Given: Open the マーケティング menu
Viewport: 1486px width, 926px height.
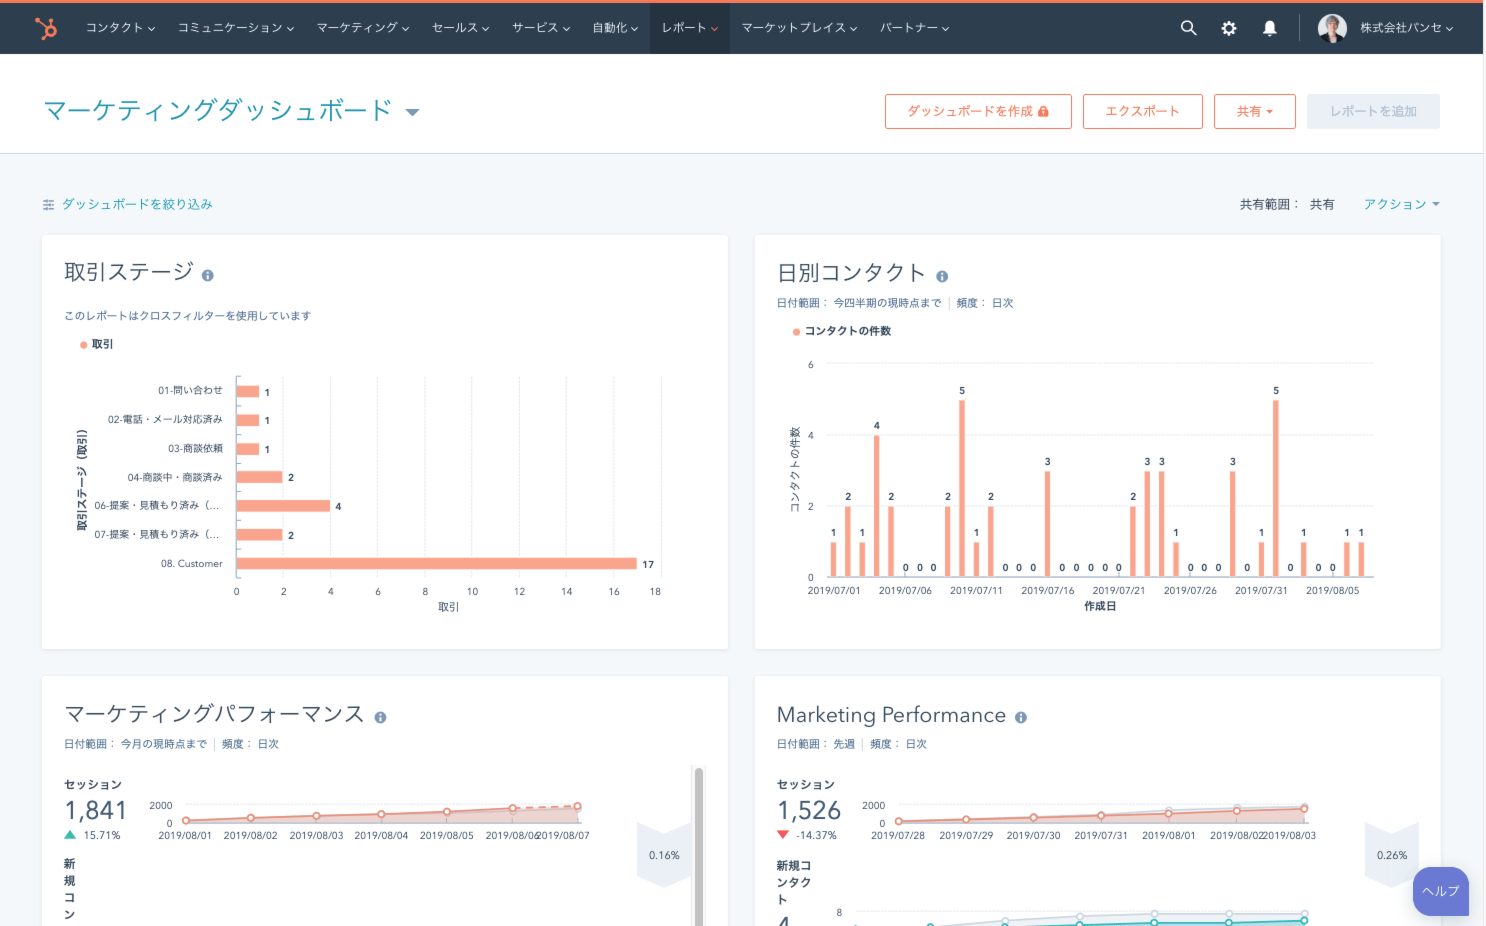Looking at the screenshot, I should click(362, 28).
